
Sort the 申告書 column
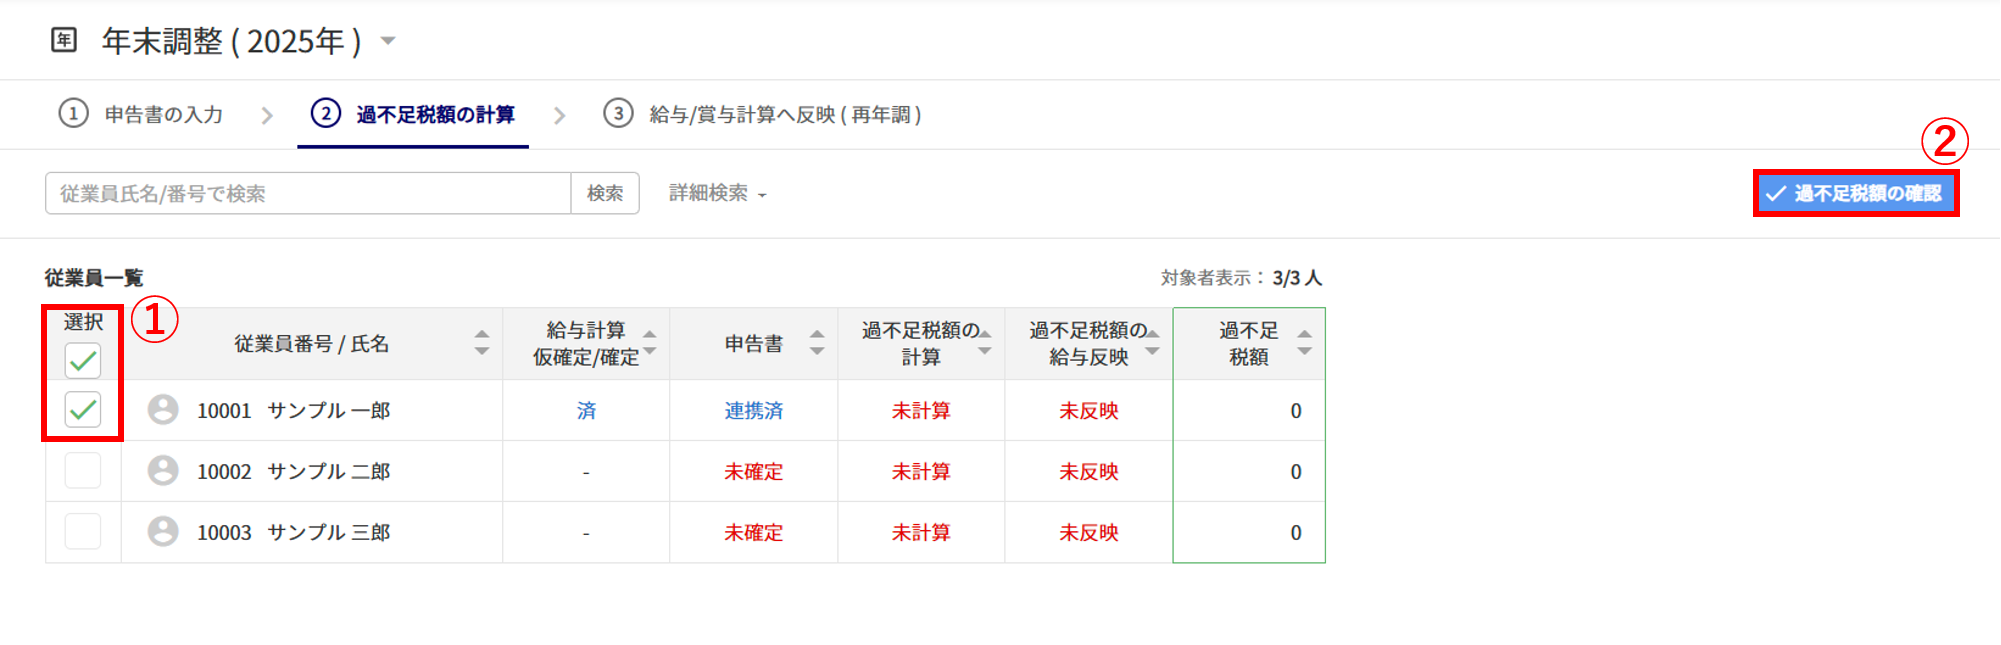tap(817, 343)
